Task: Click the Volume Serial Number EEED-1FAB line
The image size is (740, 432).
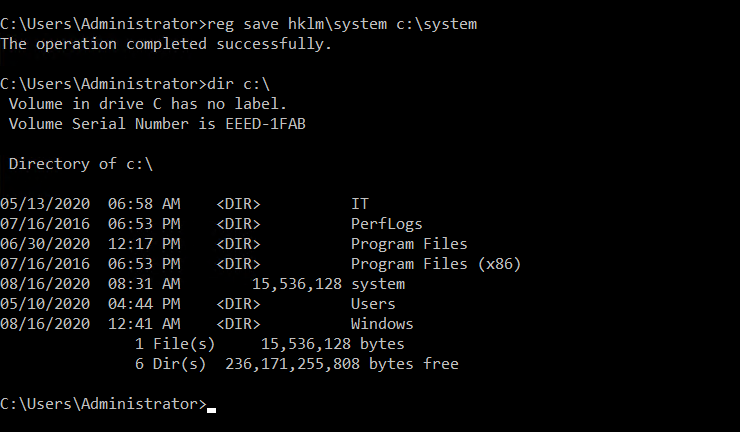Action: pyautogui.click(x=157, y=124)
